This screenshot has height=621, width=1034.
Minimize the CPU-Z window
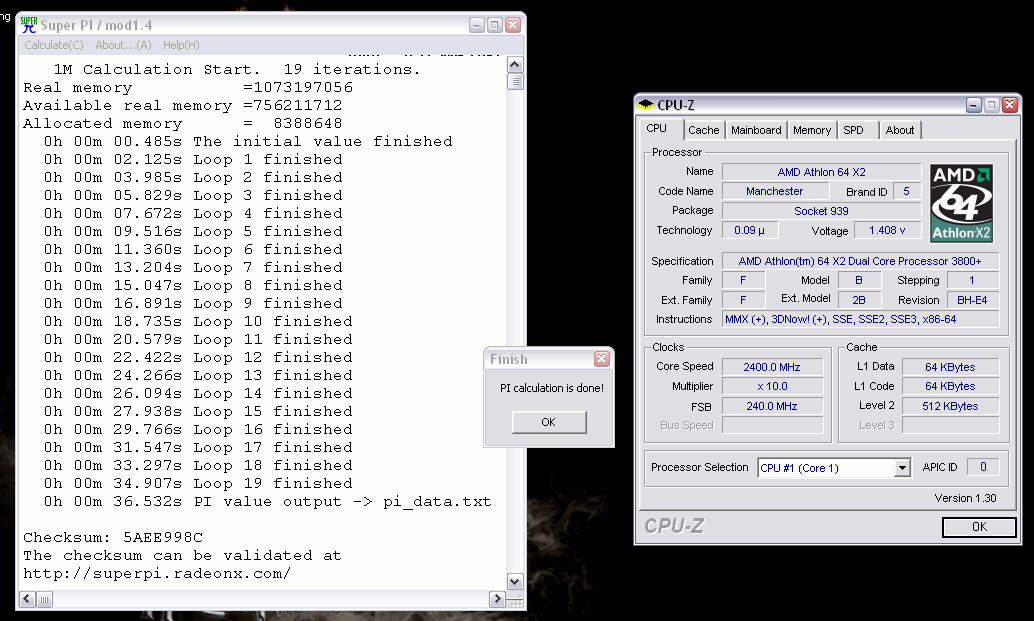974,105
